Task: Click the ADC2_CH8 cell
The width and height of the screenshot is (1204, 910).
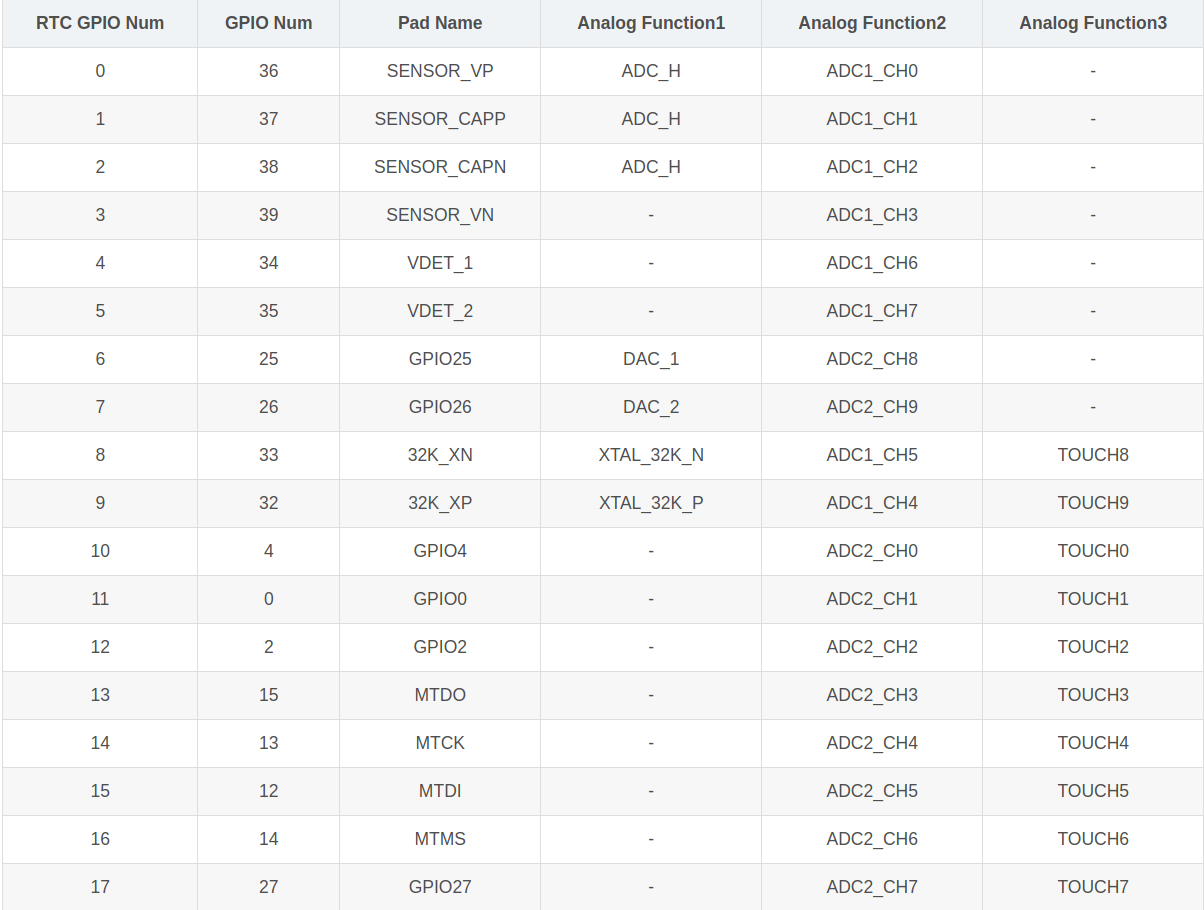Action: pyautogui.click(x=872, y=359)
